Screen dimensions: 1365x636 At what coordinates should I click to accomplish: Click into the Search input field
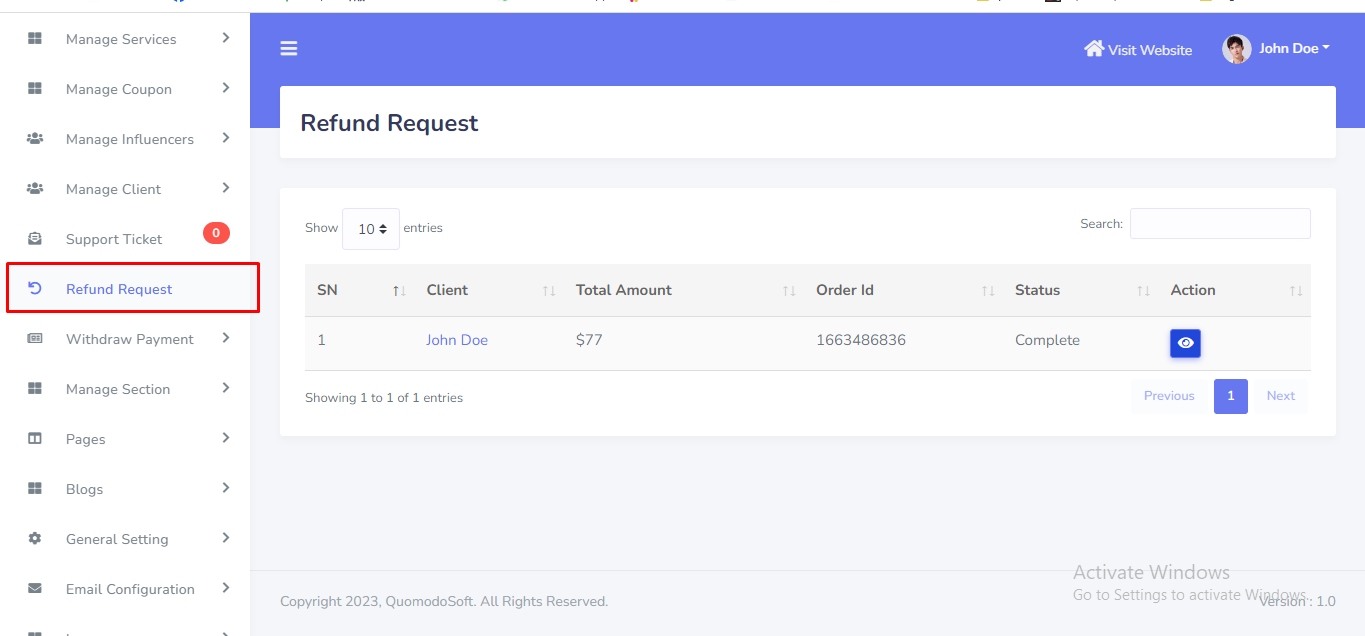pos(1220,224)
